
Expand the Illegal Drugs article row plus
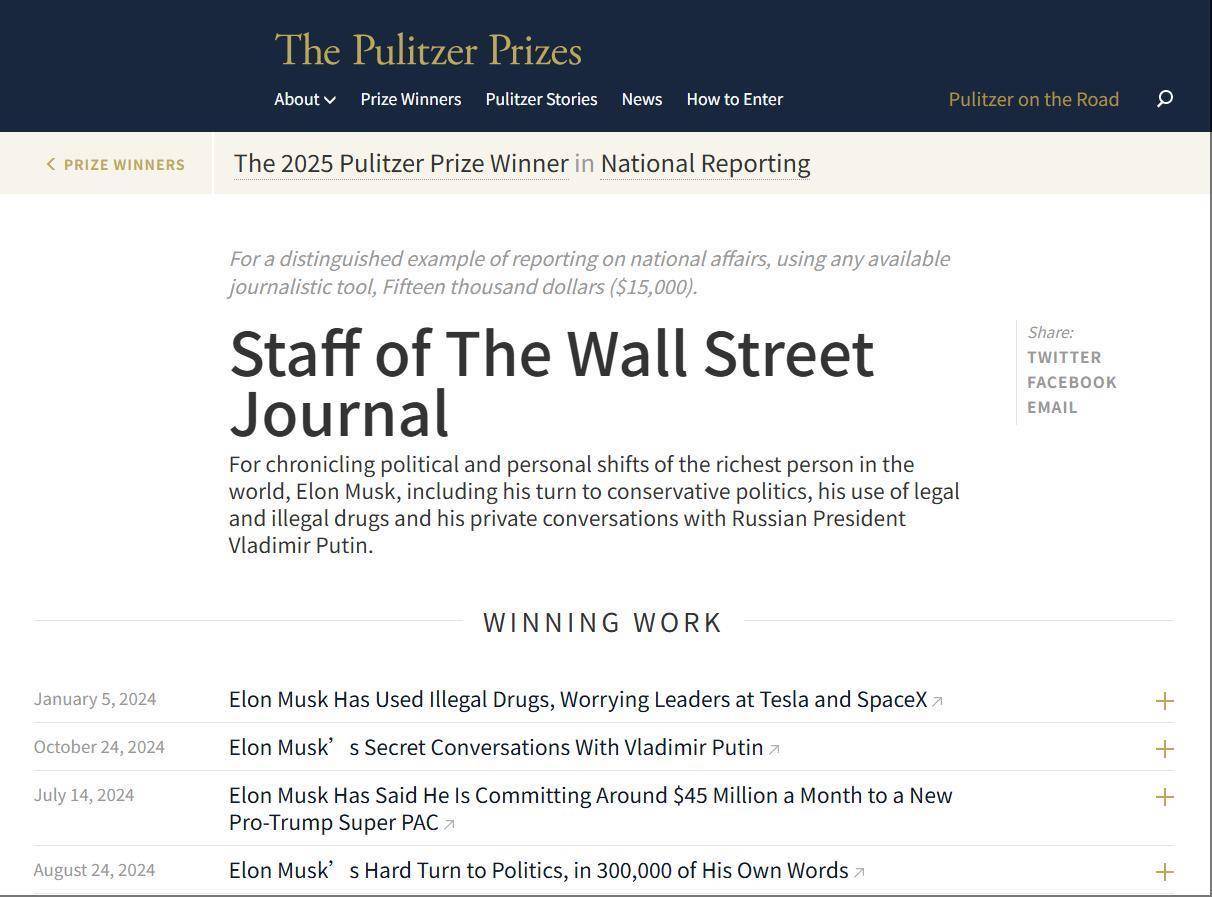[1164, 701]
